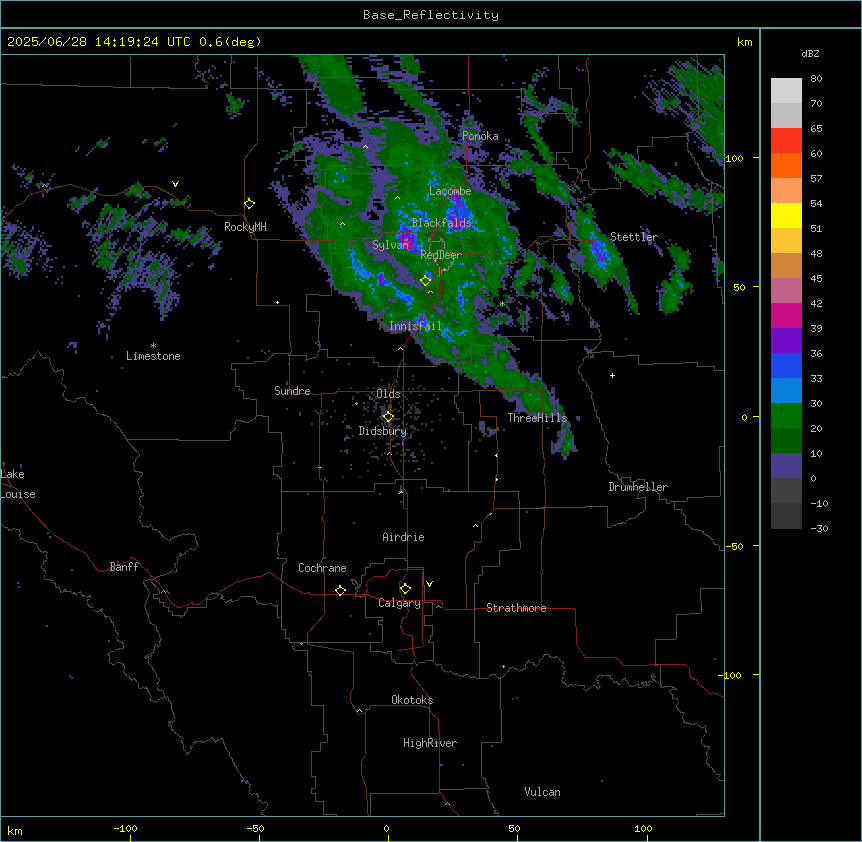
Task: Select the slate blue 0-10 dBZ swatch
Action: [786, 466]
